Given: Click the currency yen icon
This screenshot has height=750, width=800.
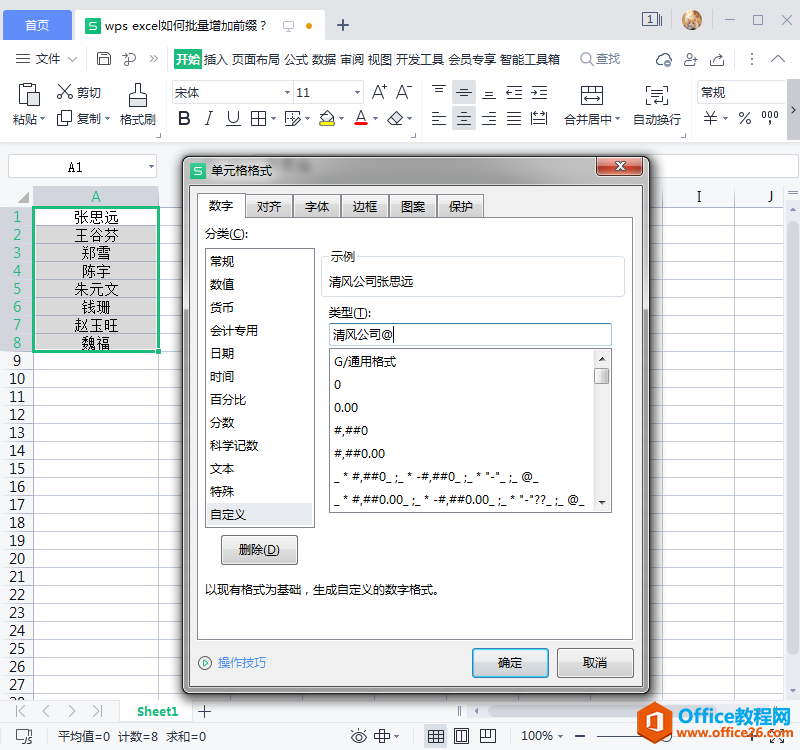Looking at the screenshot, I should click(710, 118).
